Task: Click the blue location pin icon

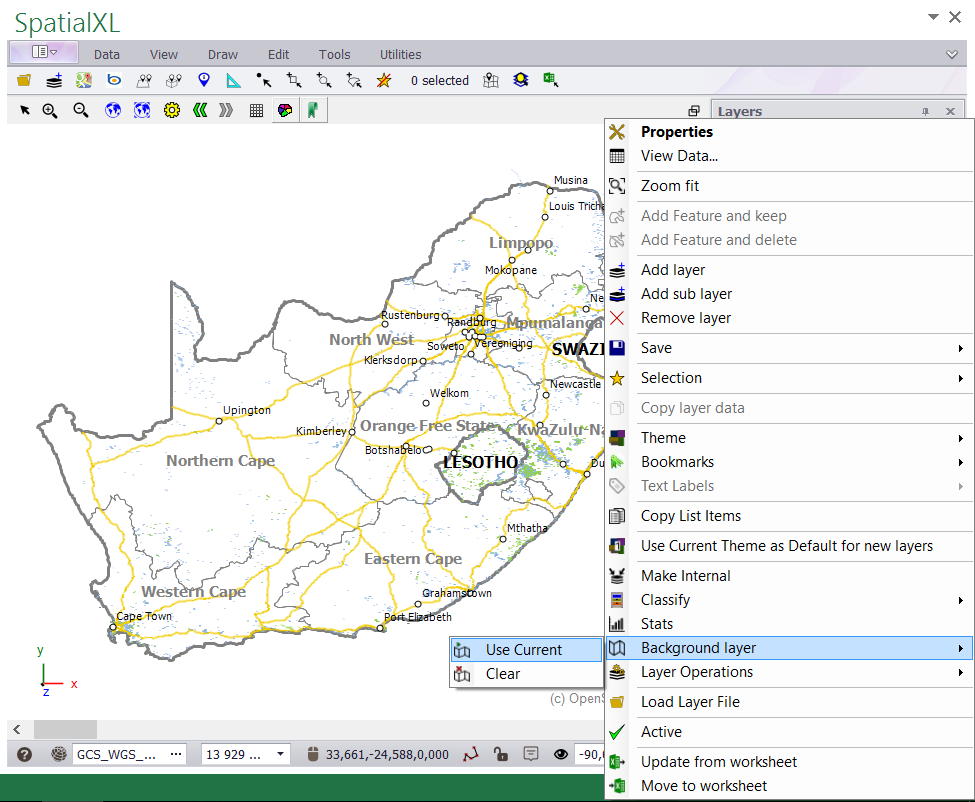Action: [204, 81]
